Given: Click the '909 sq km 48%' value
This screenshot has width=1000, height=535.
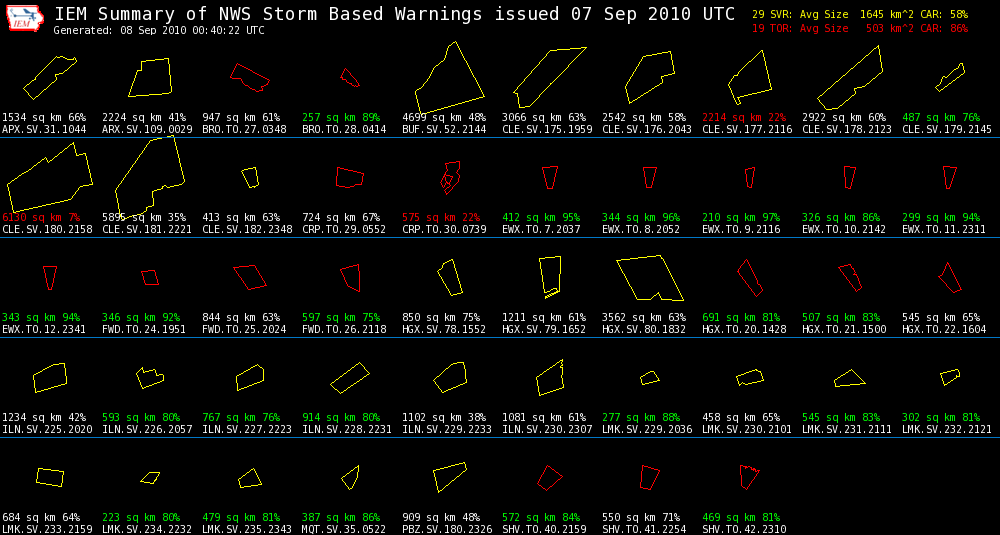Looking at the screenshot, I should [x=441, y=518].
